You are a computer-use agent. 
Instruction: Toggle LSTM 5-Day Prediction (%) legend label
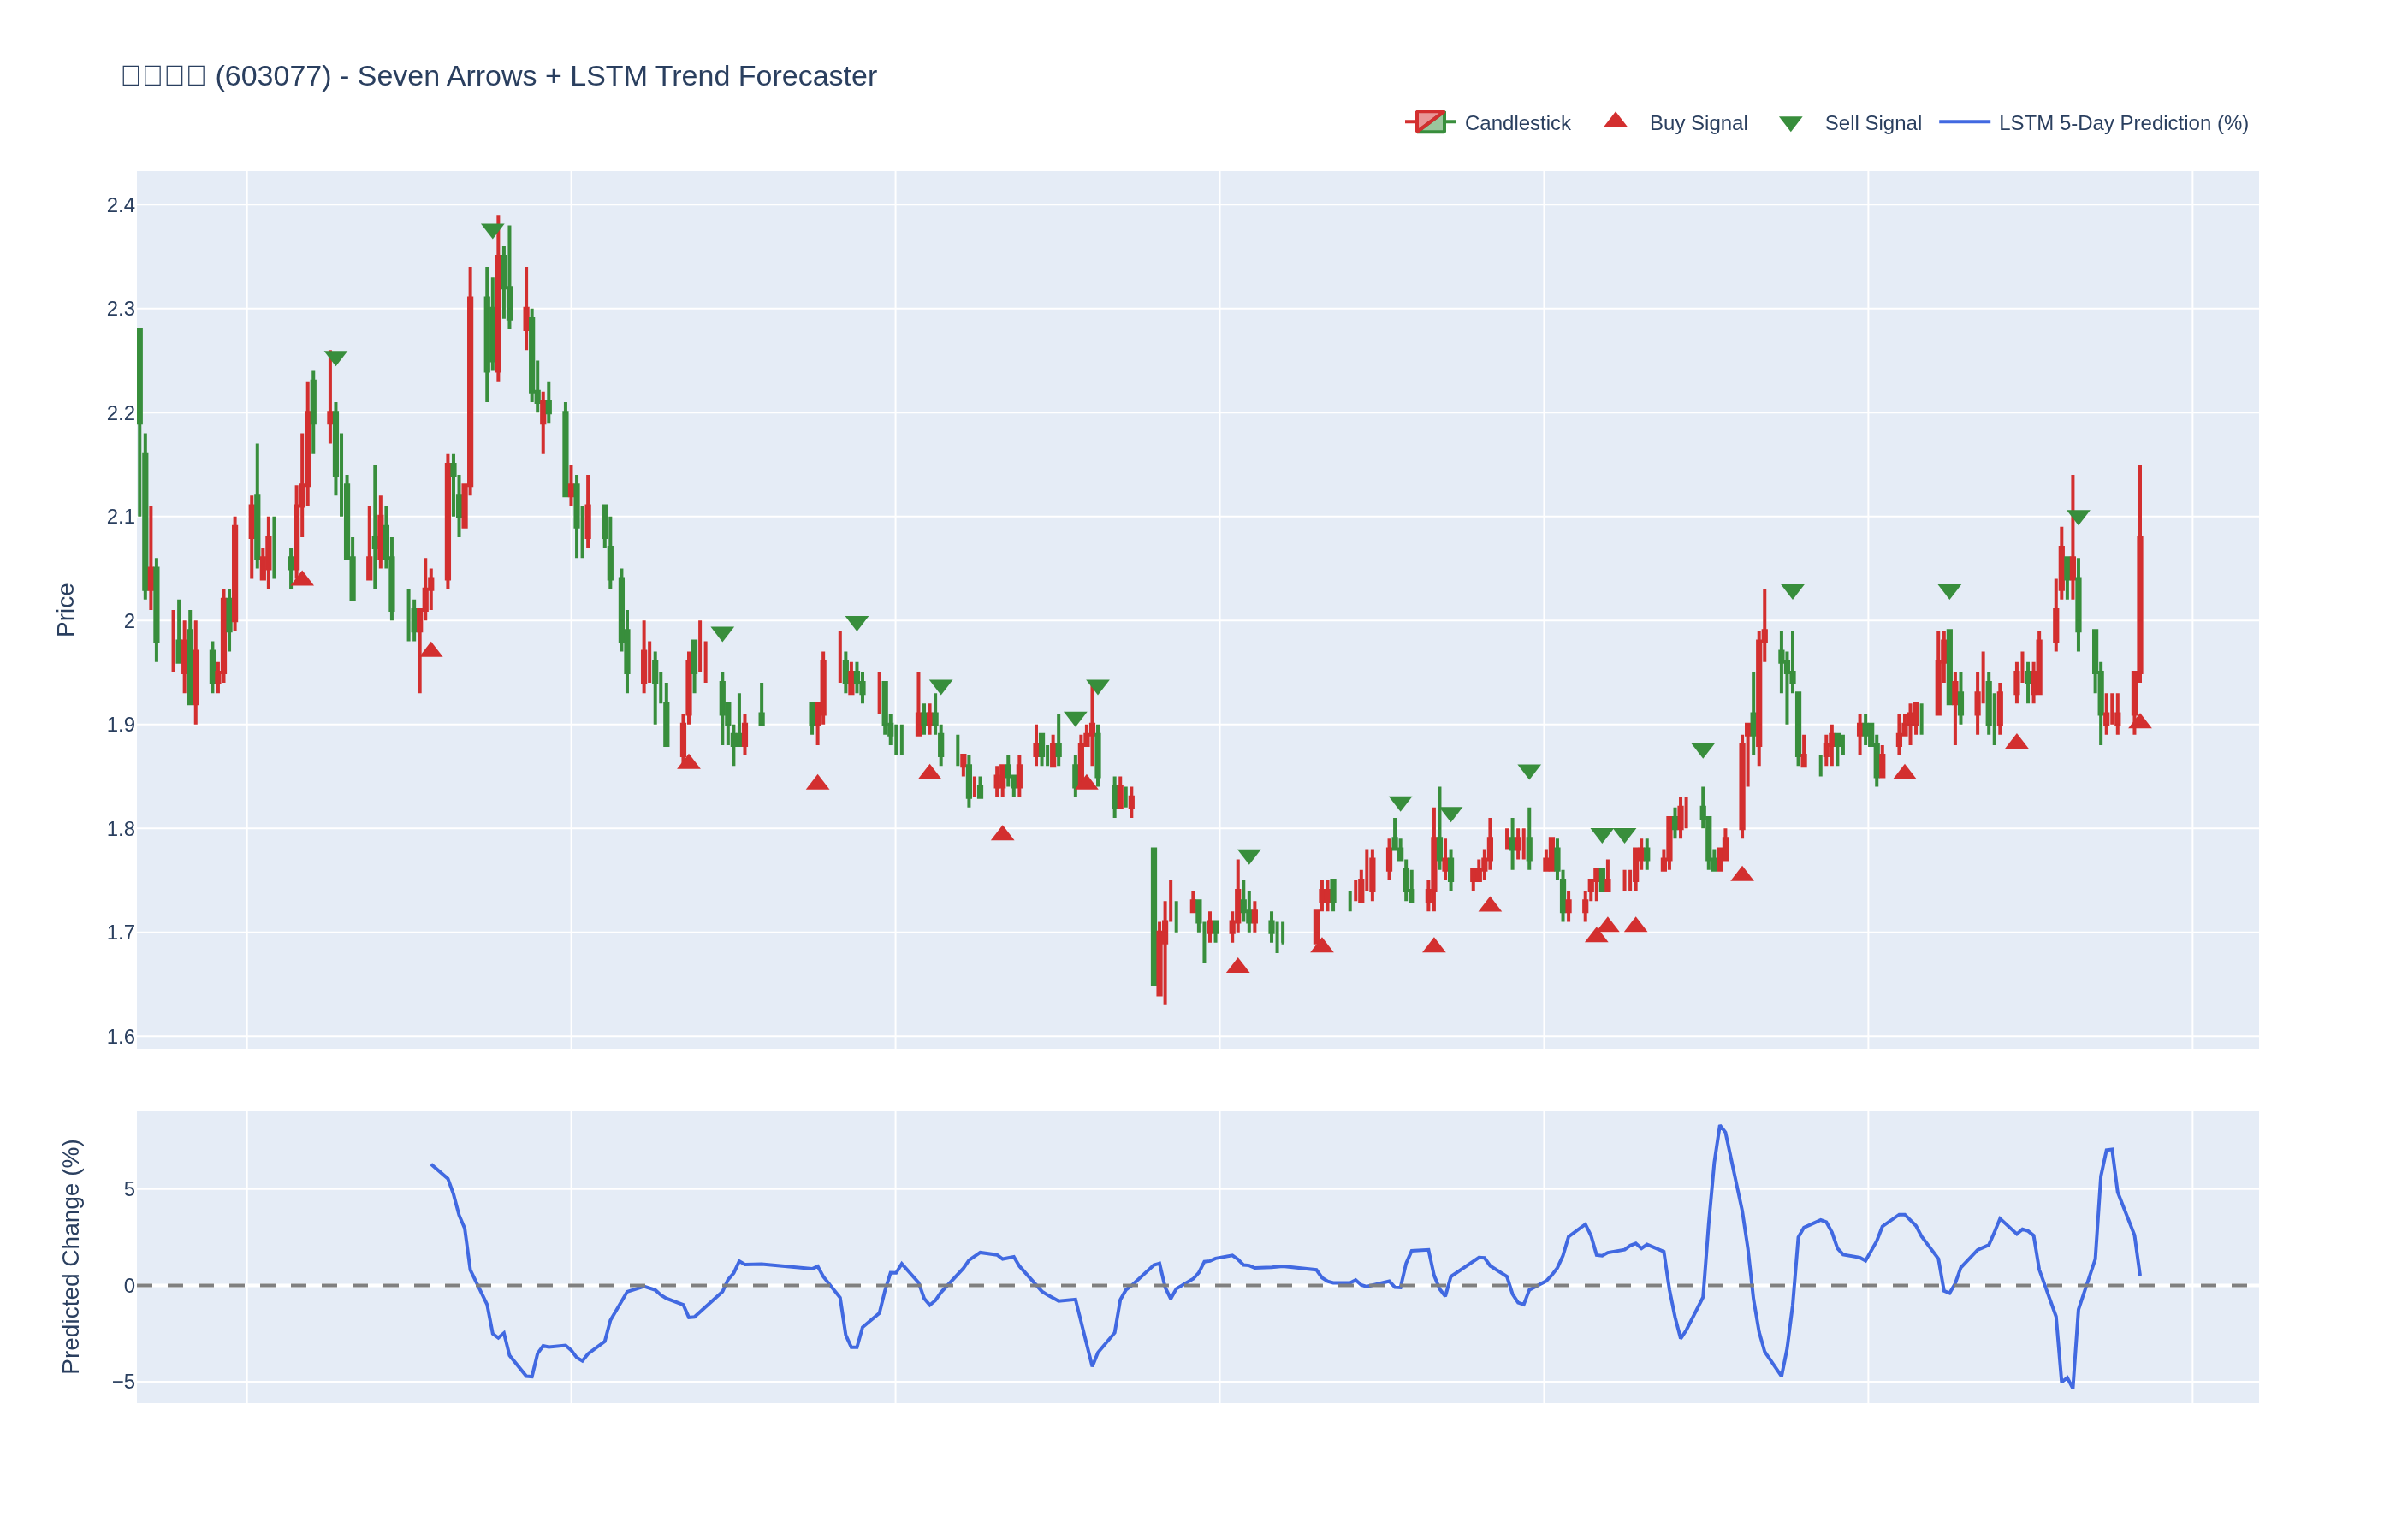2123,123
